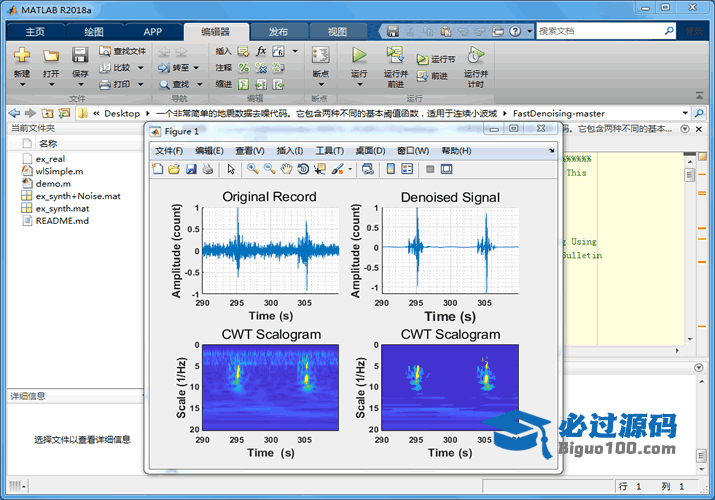Click Run and Time (运行并计时) icon
Image resolution: width=715 pixels, height=500 pixels.
click(x=476, y=55)
